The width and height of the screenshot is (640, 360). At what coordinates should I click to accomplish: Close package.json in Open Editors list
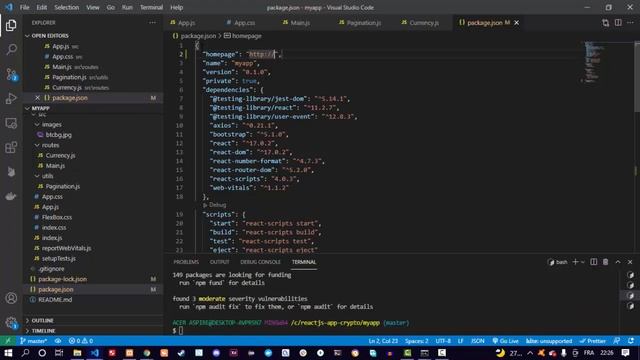[x=37, y=98]
